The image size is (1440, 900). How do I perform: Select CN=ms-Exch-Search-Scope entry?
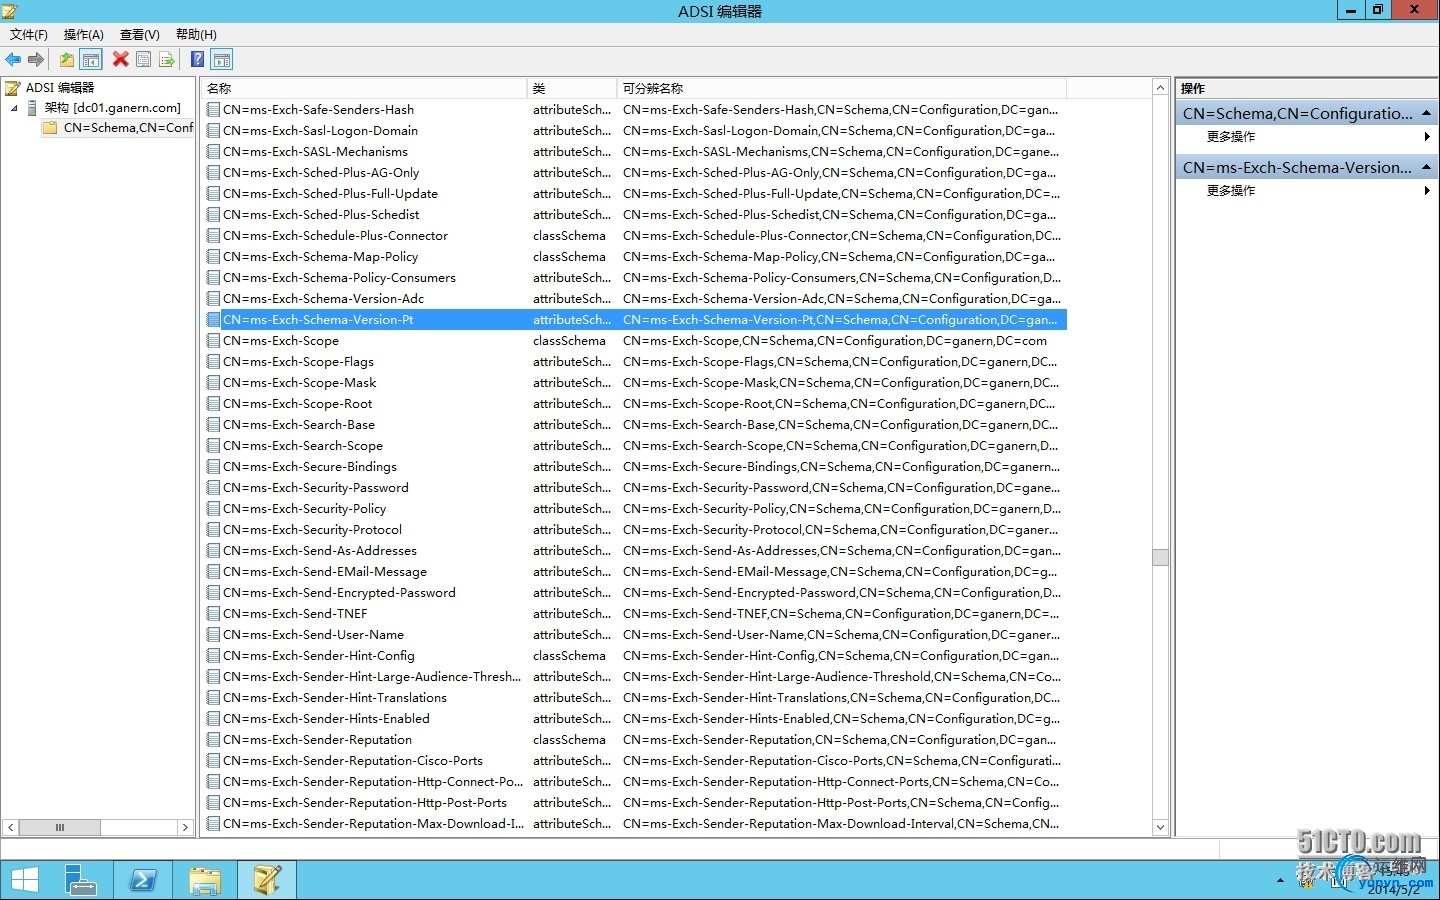pos(303,446)
